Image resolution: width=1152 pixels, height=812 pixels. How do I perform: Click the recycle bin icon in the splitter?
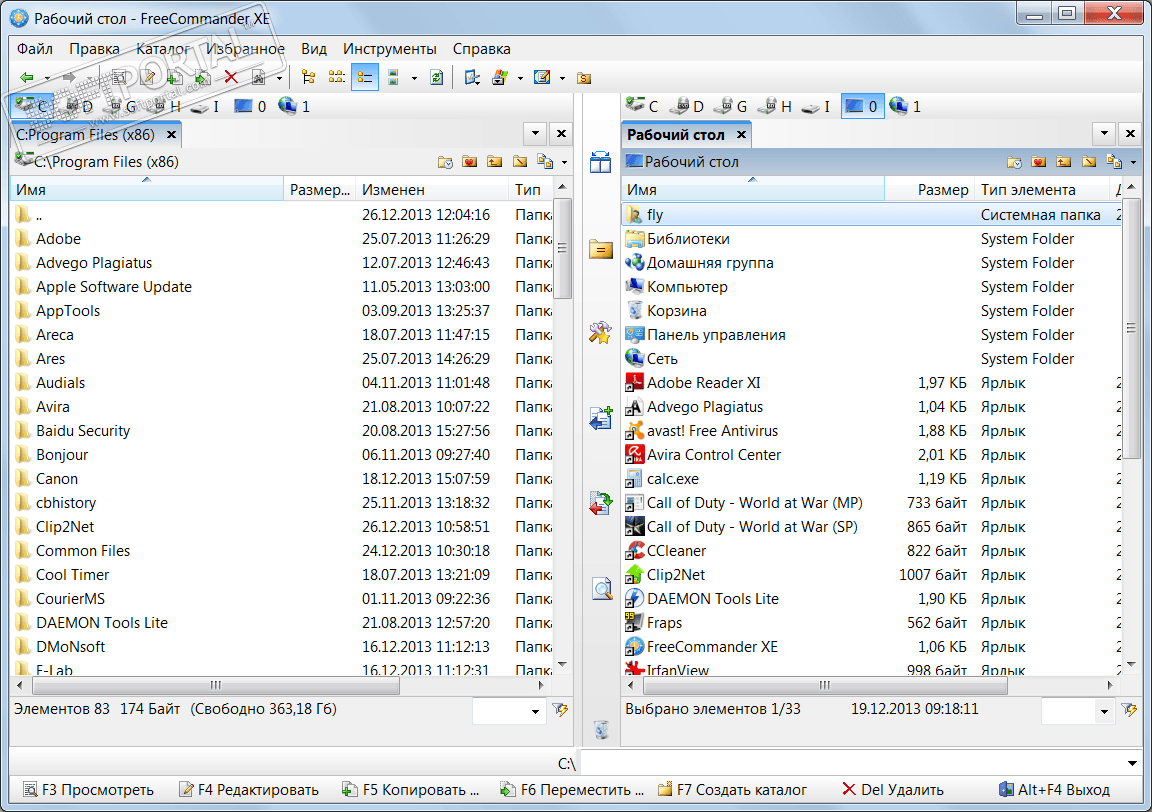point(602,729)
